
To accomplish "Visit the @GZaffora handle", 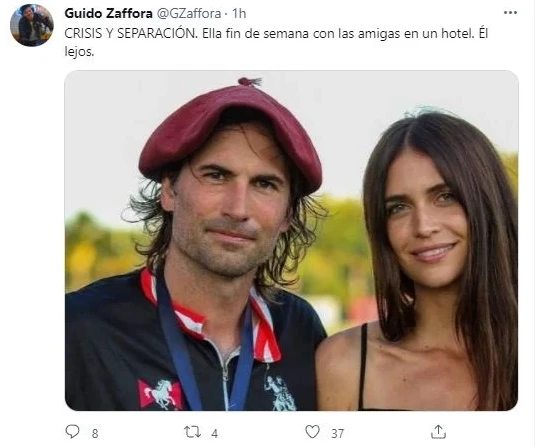I will [189, 13].
